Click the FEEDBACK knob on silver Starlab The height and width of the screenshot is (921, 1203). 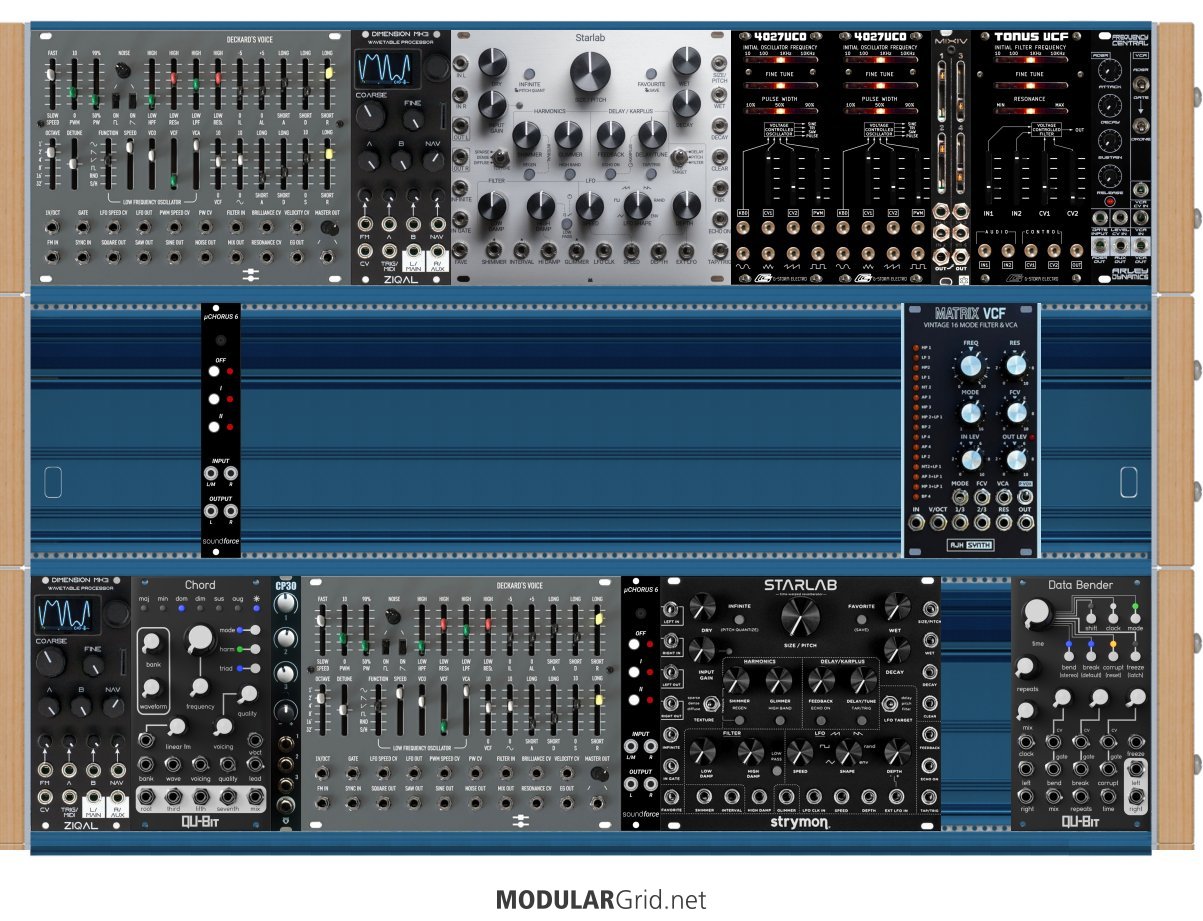pyautogui.click(x=611, y=135)
